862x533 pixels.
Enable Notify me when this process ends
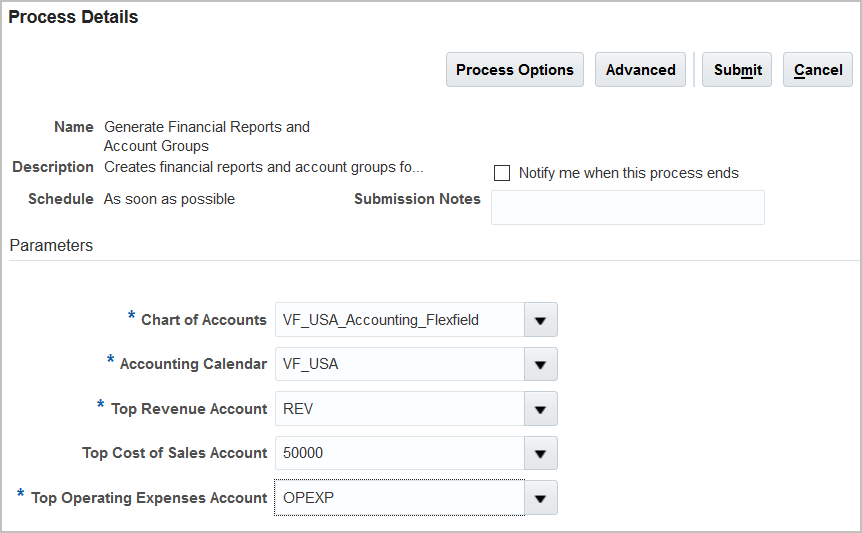pyautogui.click(x=502, y=173)
